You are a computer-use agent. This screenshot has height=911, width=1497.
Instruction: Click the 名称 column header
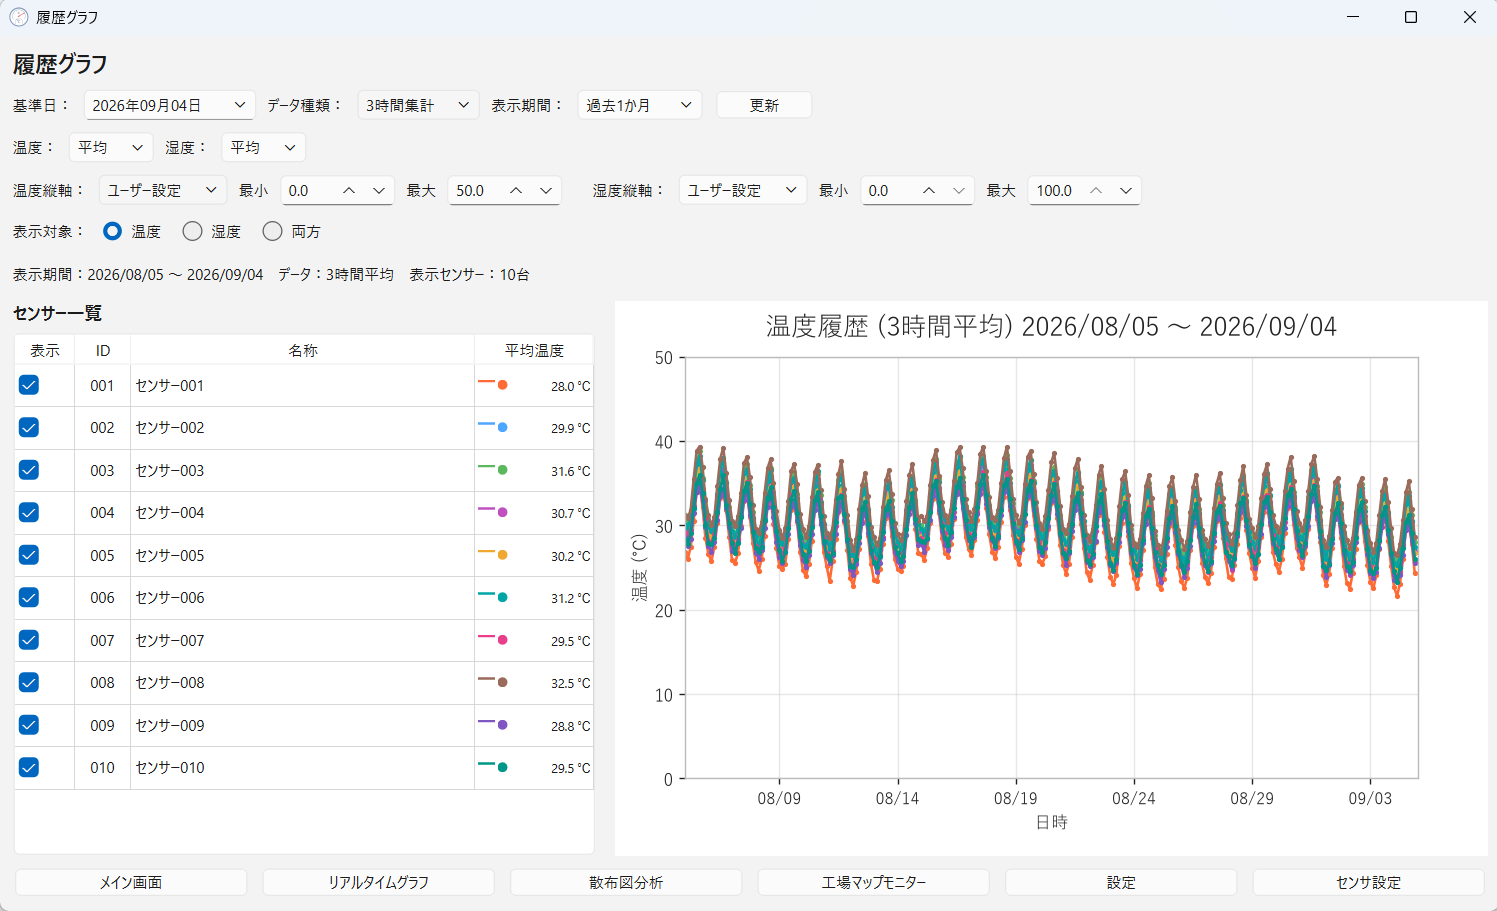[303, 350]
